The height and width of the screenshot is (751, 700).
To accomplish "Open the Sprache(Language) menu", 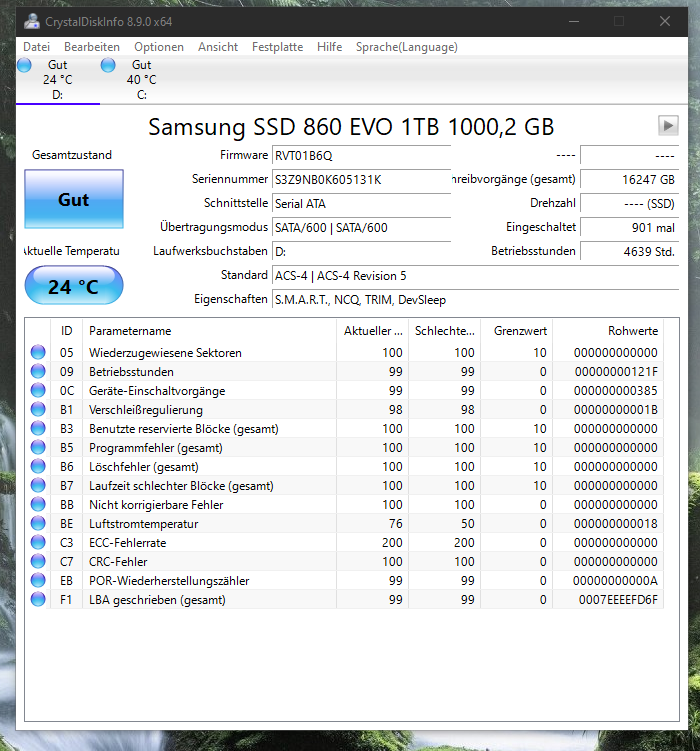I will point(406,47).
